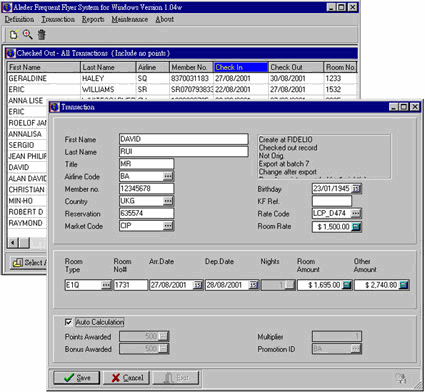The height and width of the screenshot is (392, 425).
Task: Click the Bonus Awarded calculator button
Action: point(163,349)
